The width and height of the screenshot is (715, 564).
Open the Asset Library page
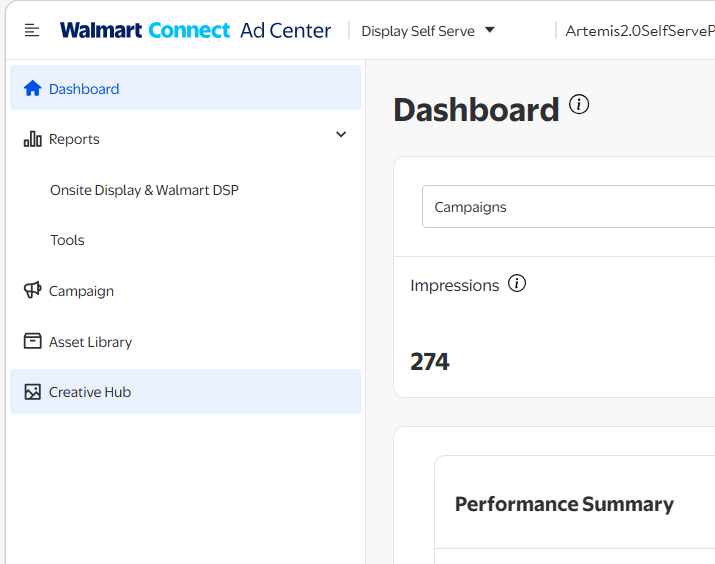(185, 341)
